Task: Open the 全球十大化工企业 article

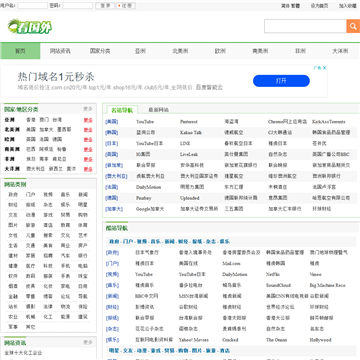Action: 23,353
